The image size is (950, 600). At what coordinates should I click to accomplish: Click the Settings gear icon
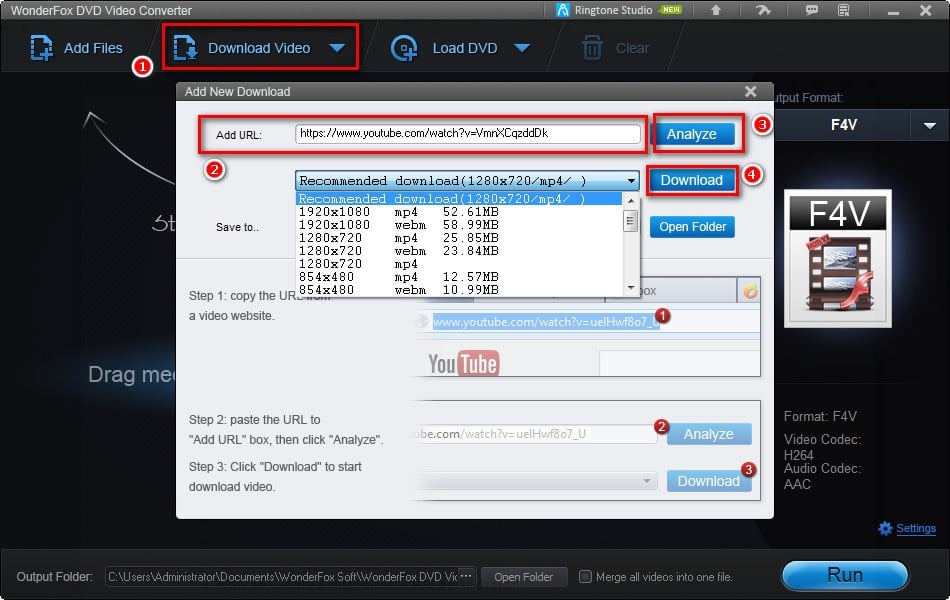click(x=884, y=528)
